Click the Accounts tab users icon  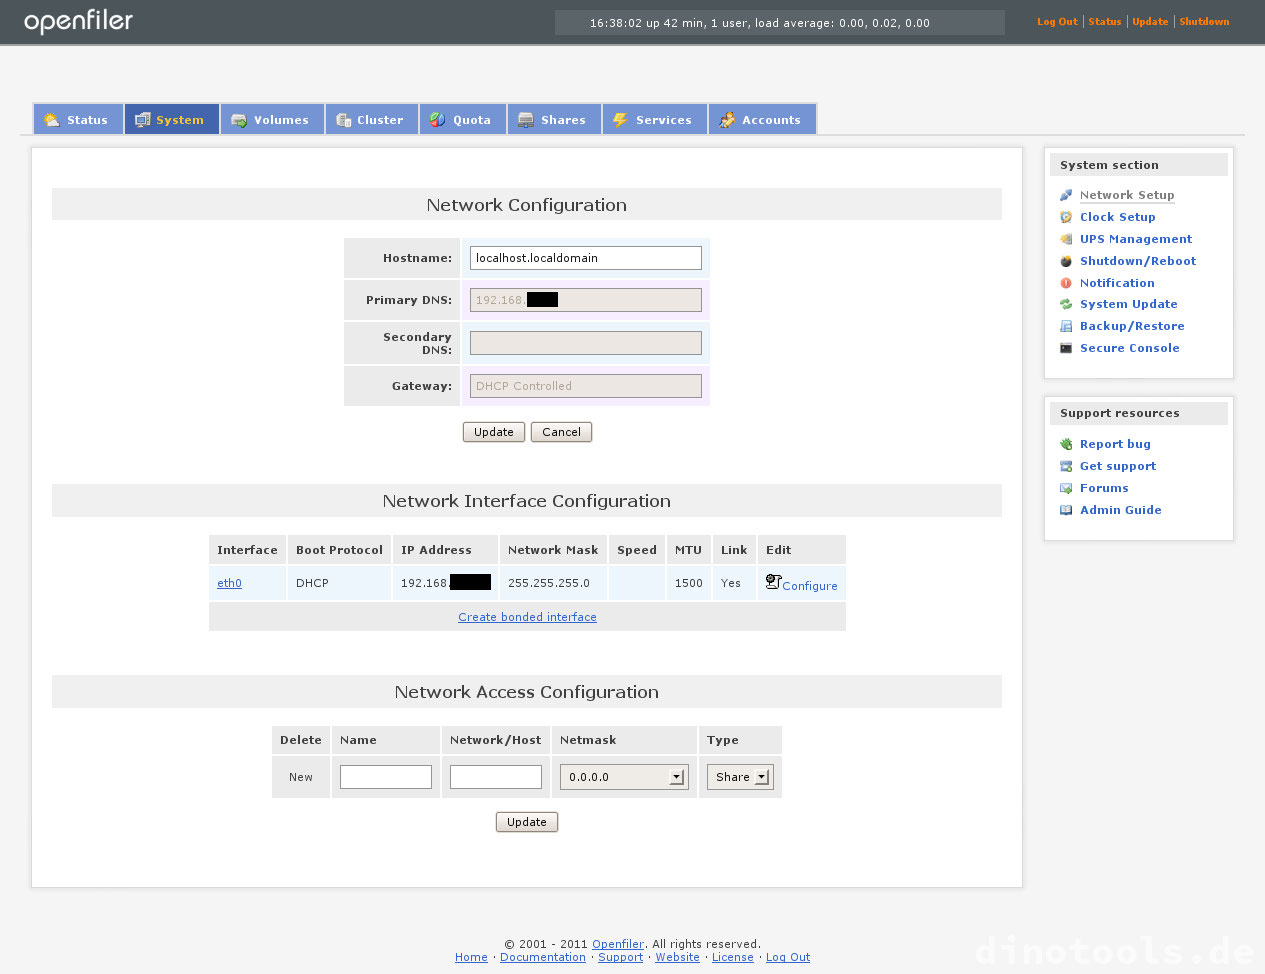(727, 120)
